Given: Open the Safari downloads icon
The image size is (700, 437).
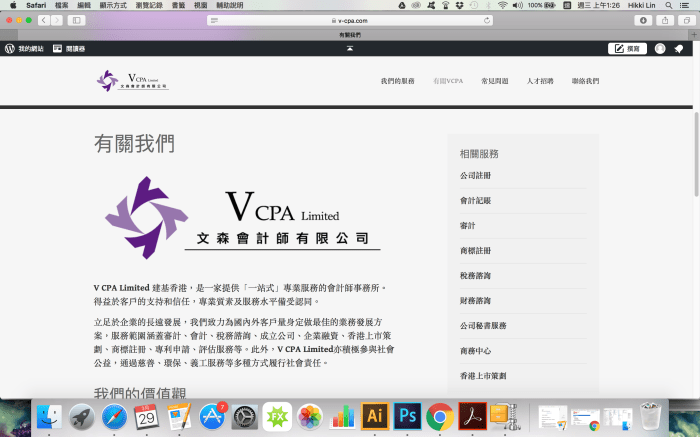Looking at the screenshot, I should point(643,20).
